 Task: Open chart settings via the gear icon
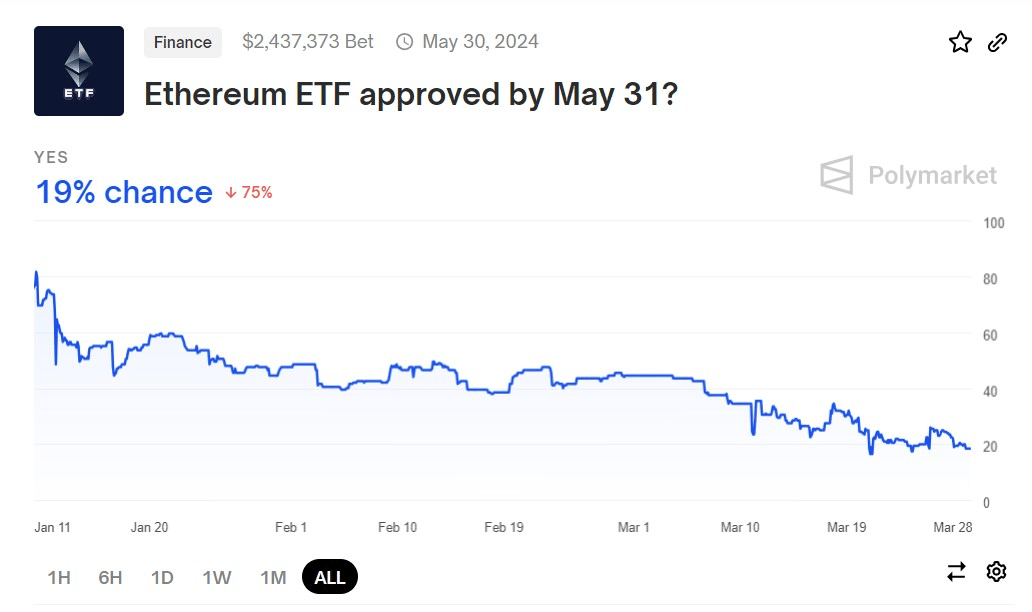(996, 571)
